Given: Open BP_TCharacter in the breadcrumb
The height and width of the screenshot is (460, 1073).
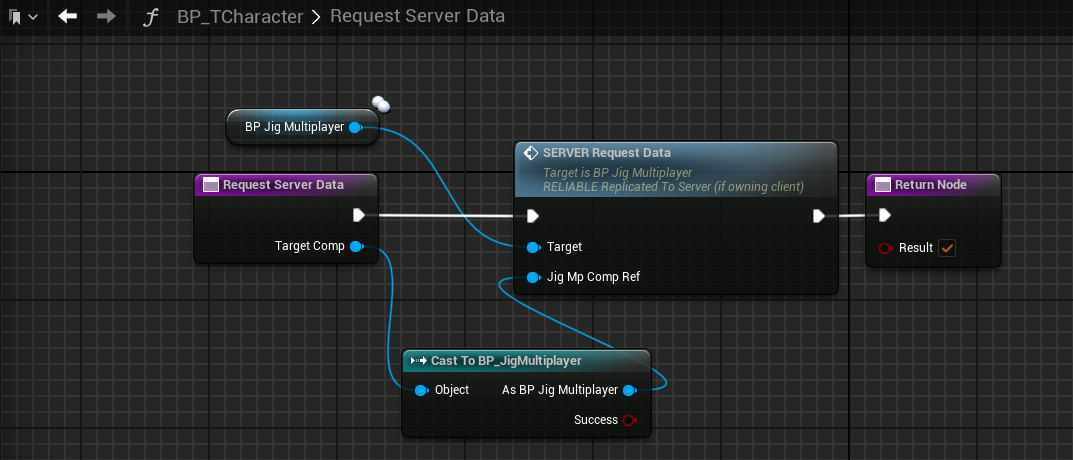Looking at the screenshot, I should pos(240,17).
